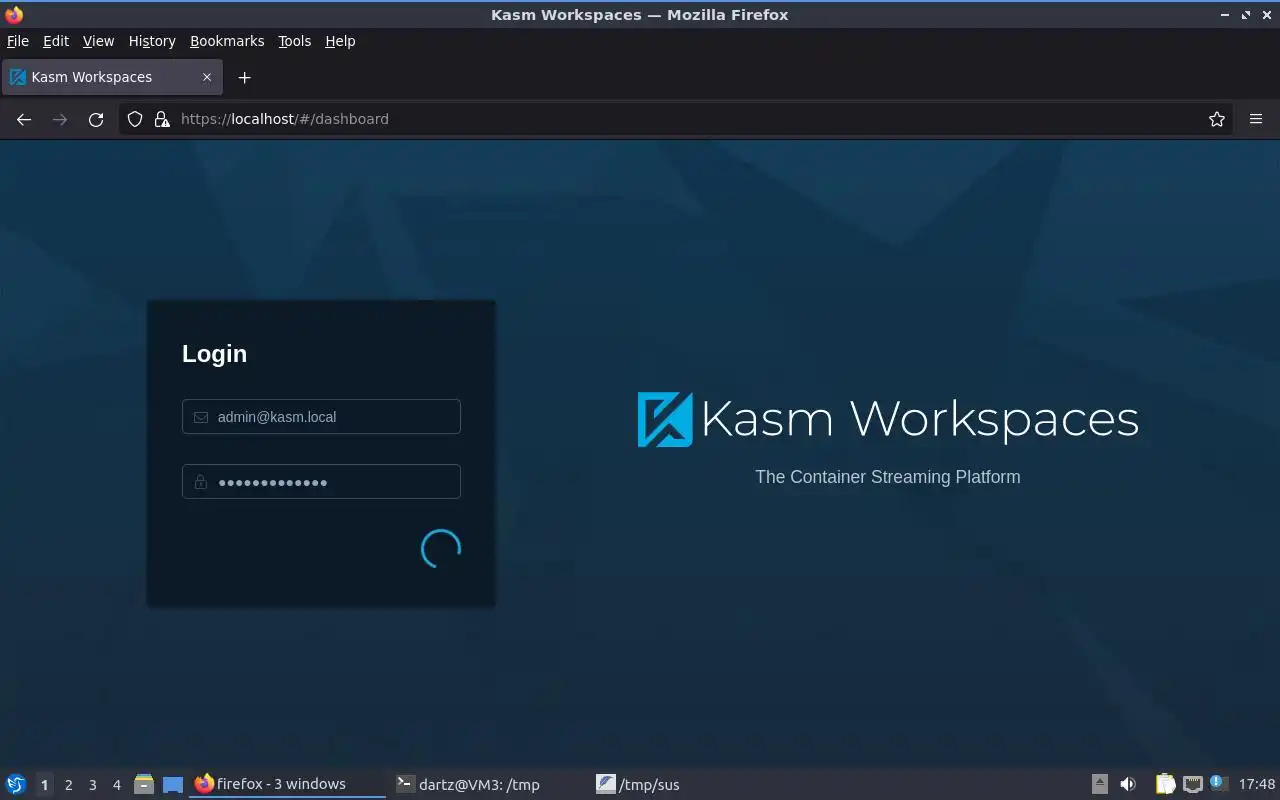Open the volume speaker tray icon
Image resolution: width=1280 pixels, height=800 pixels.
click(x=1128, y=784)
